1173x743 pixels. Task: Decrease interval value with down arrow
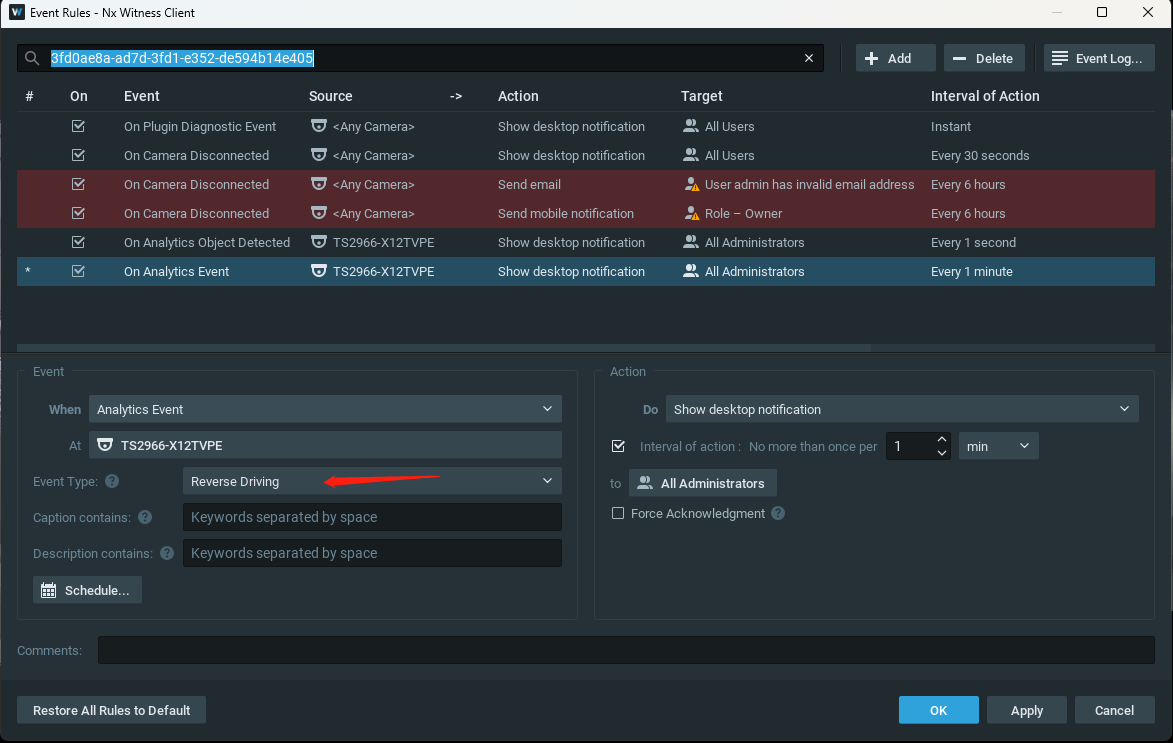point(942,453)
